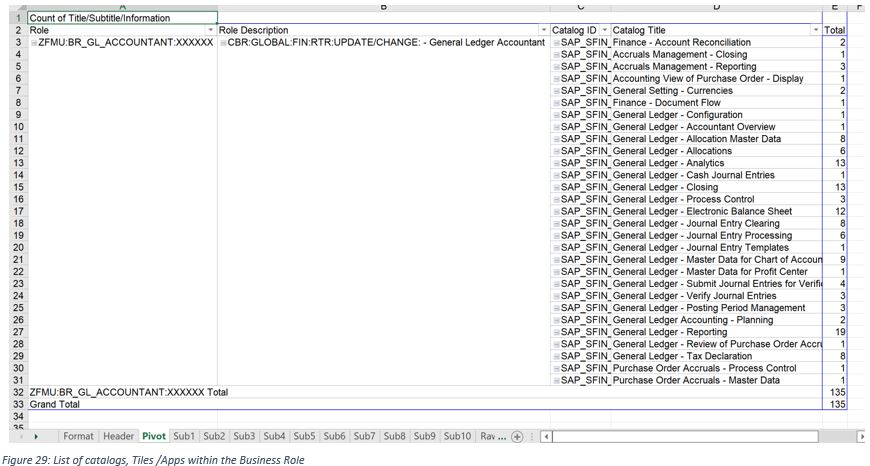This screenshot has height=466, width=870.
Task: Select 'General Ledger - Cash Journal Entries' cell
Action: pyautogui.click(x=716, y=175)
